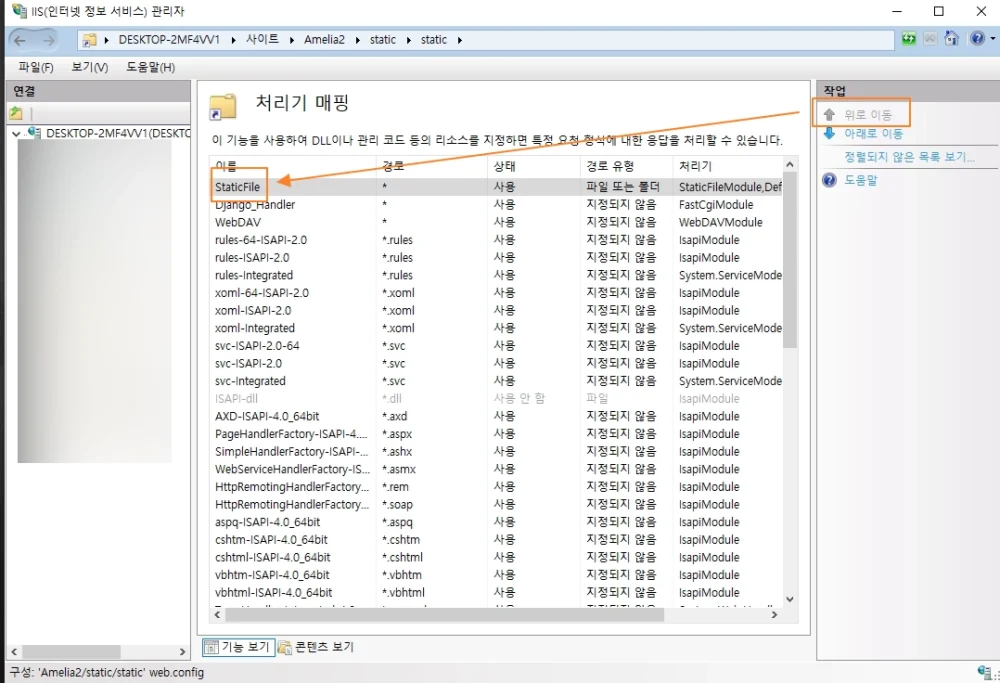This screenshot has width=1000, height=683.
Task: Select the vbhtml-ISAPI-4.0_64bit row
Action: coord(496,592)
